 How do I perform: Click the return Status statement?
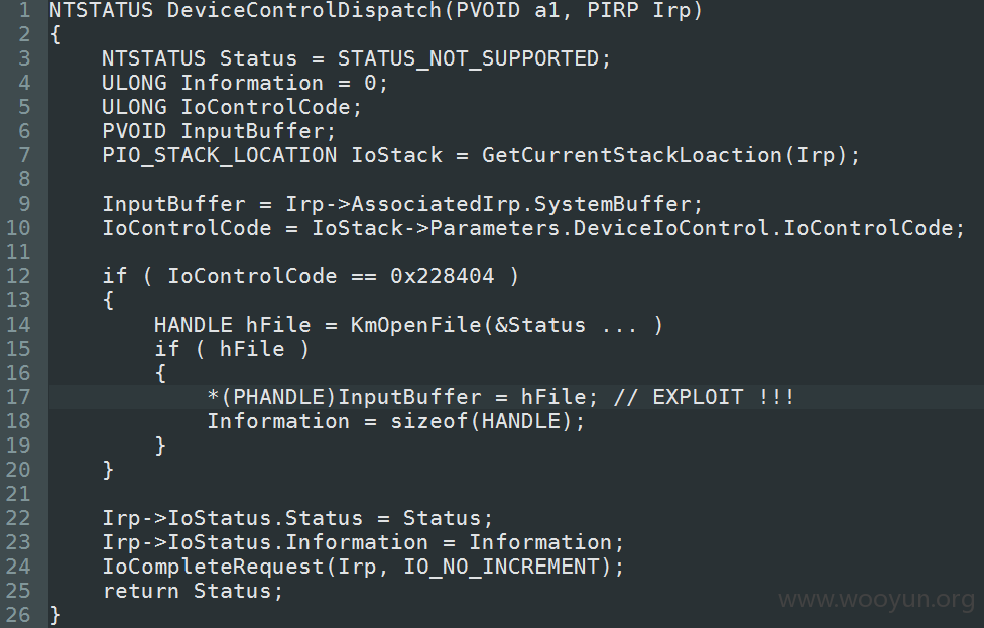pos(193,591)
